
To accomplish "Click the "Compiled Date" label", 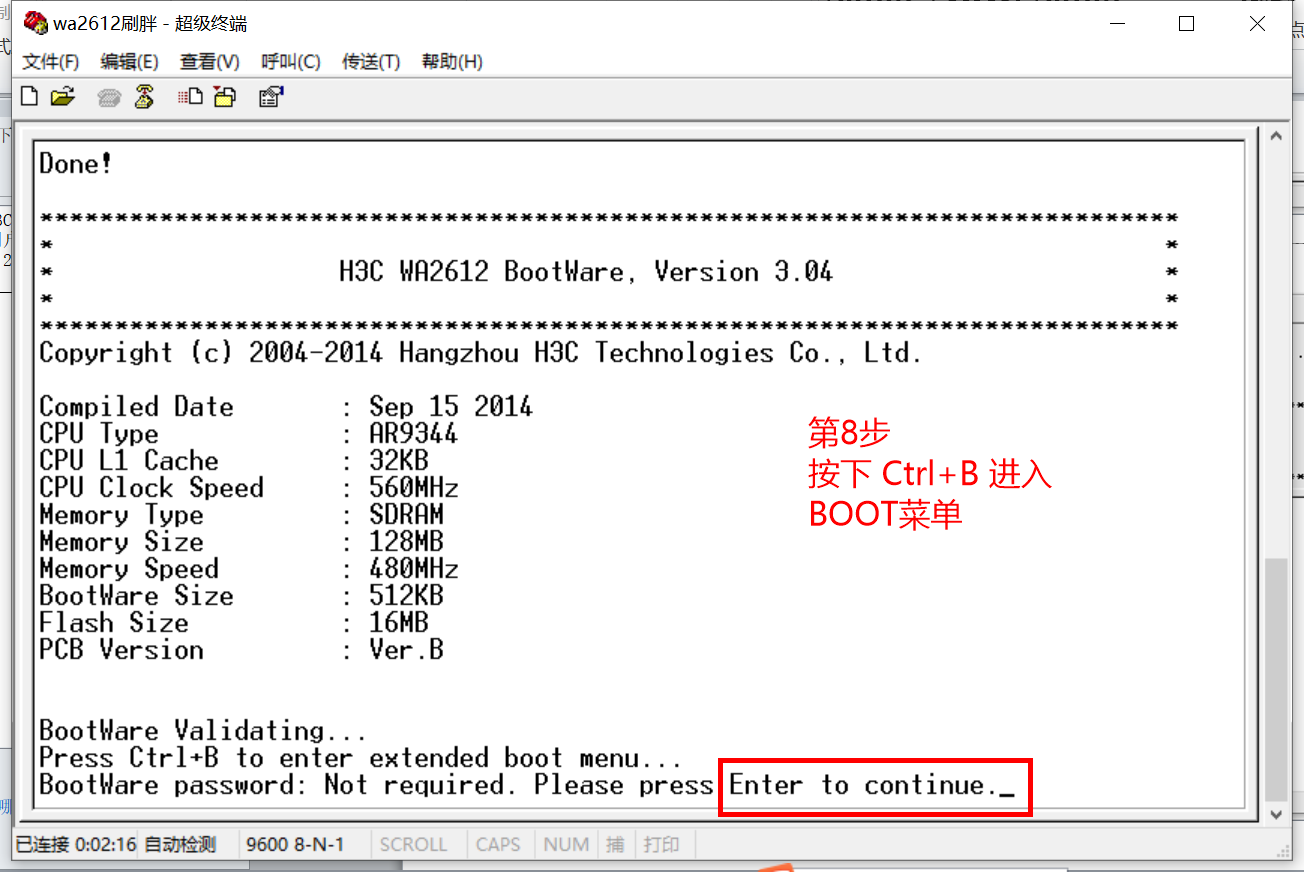I will (136, 407).
